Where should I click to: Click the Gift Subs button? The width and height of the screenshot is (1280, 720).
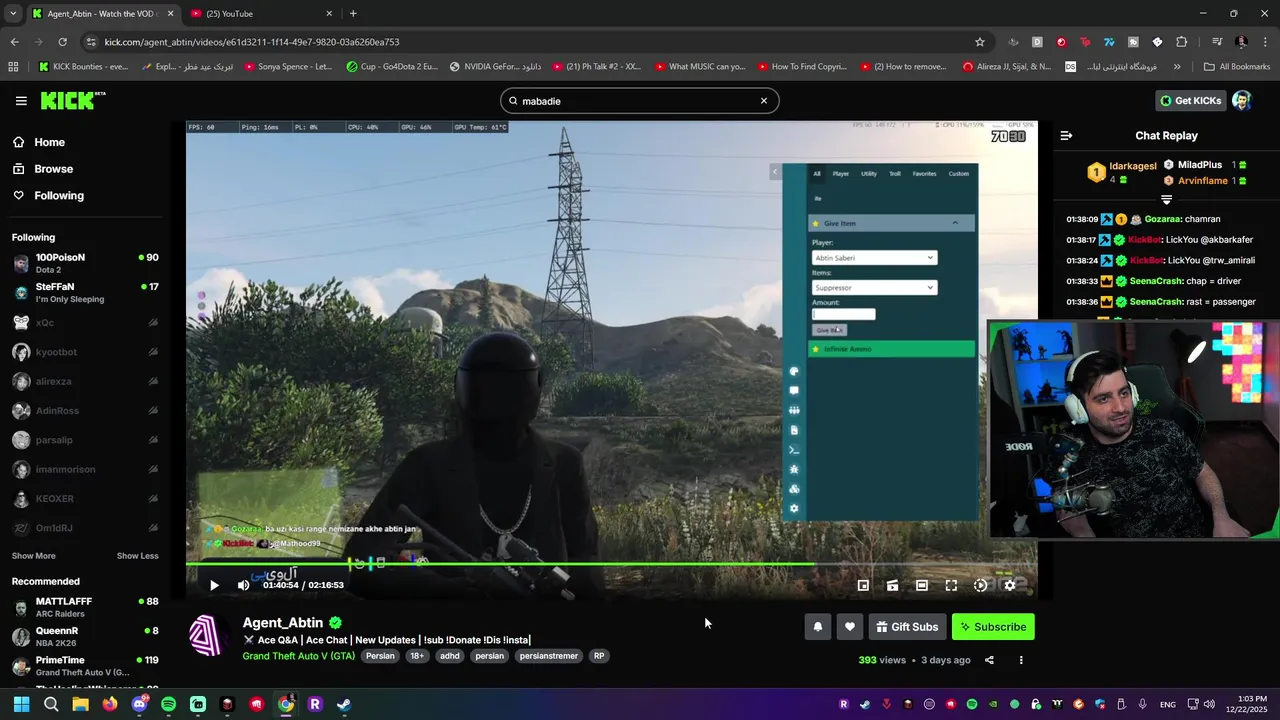point(907,627)
